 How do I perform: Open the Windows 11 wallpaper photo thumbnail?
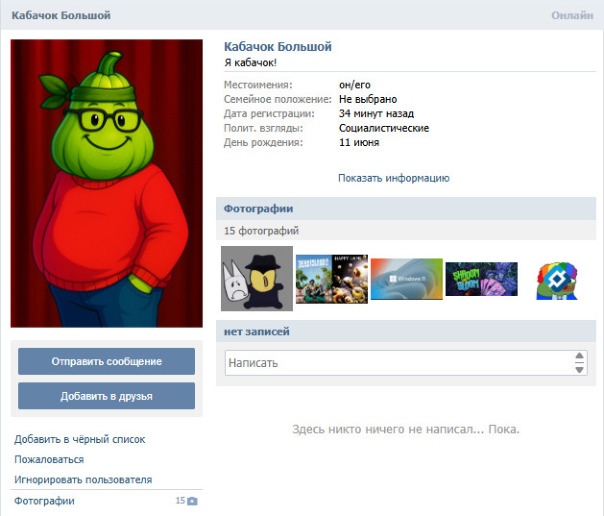click(407, 279)
